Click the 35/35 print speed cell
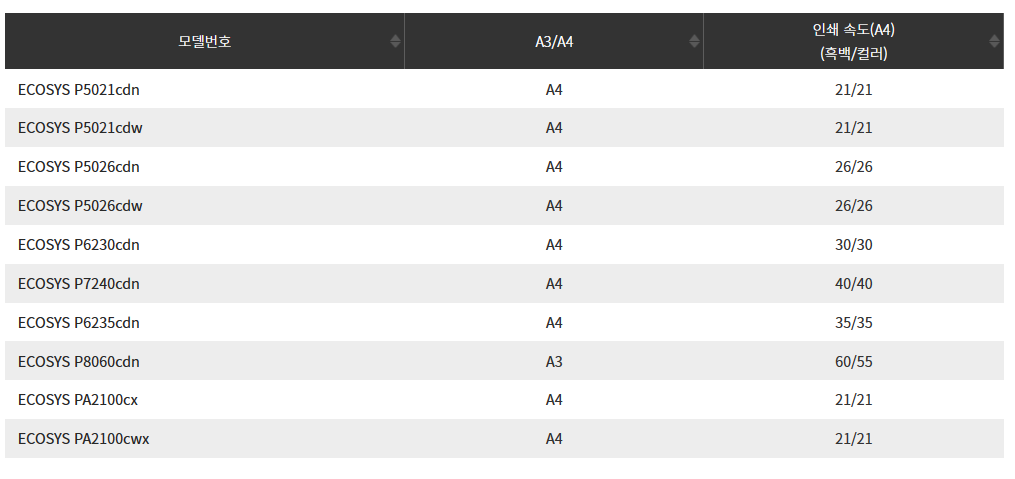Screen dimensions: 1015x479 click(853, 323)
